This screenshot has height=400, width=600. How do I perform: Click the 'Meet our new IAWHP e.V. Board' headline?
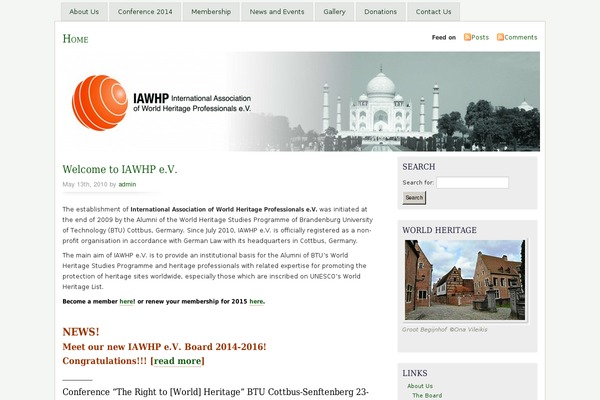pos(164,347)
